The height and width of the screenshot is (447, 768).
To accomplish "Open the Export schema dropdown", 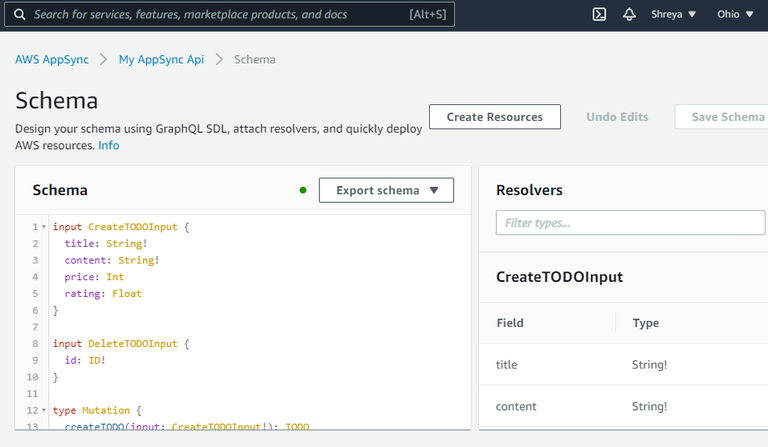I will pyautogui.click(x=386, y=190).
